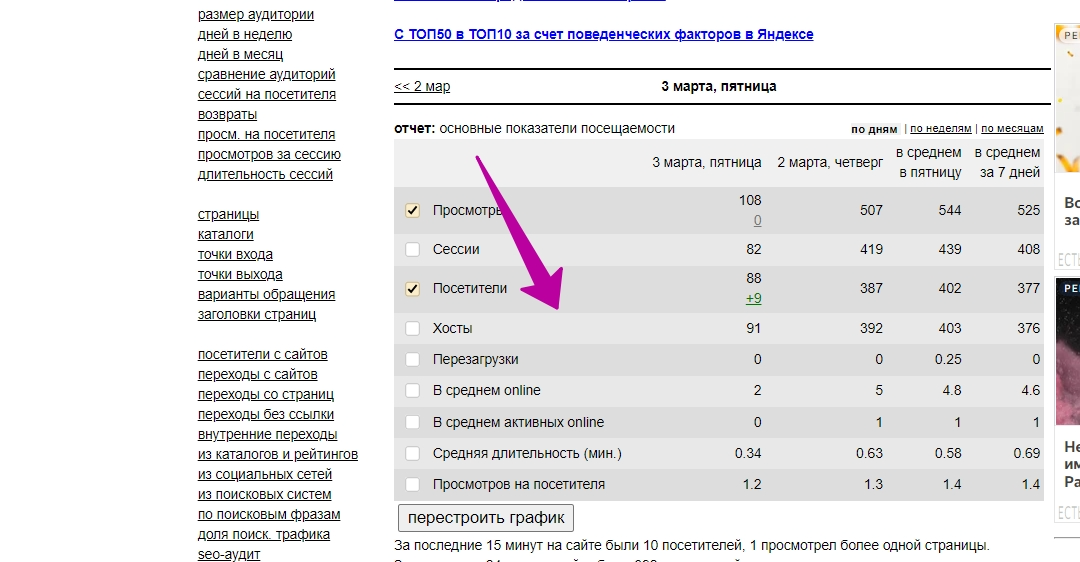Open сравнение аудиторий report
The height and width of the screenshot is (562, 1080).
pos(267,74)
